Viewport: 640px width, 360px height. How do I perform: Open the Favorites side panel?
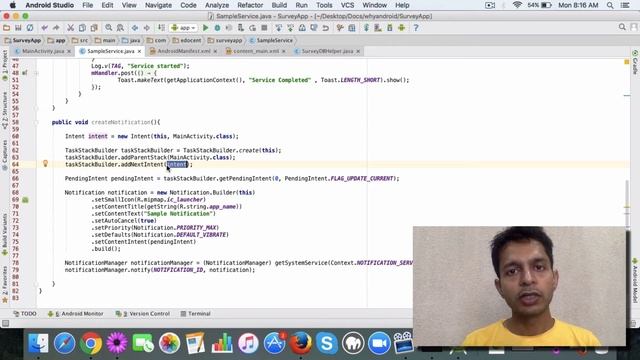(x=5, y=284)
